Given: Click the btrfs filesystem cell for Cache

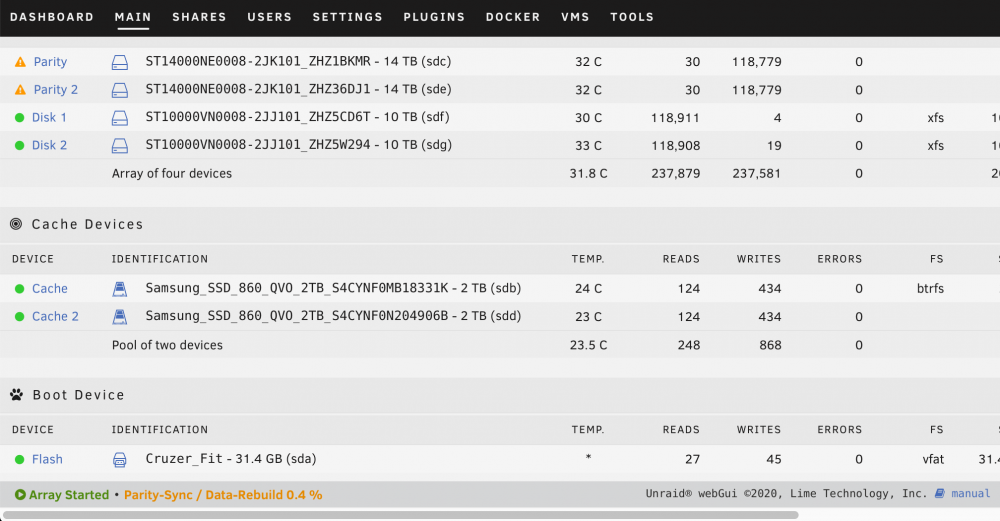Looking at the screenshot, I should click(x=930, y=289).
